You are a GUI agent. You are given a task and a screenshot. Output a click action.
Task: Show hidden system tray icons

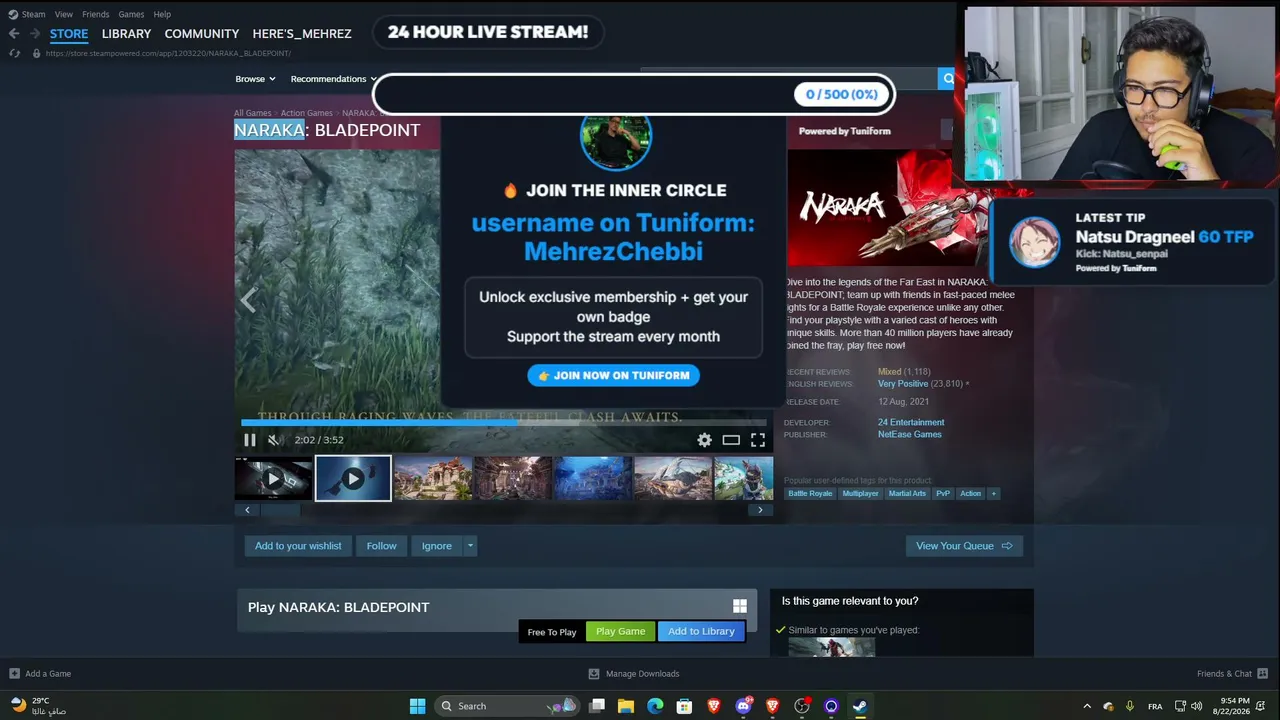(1087, 706)
